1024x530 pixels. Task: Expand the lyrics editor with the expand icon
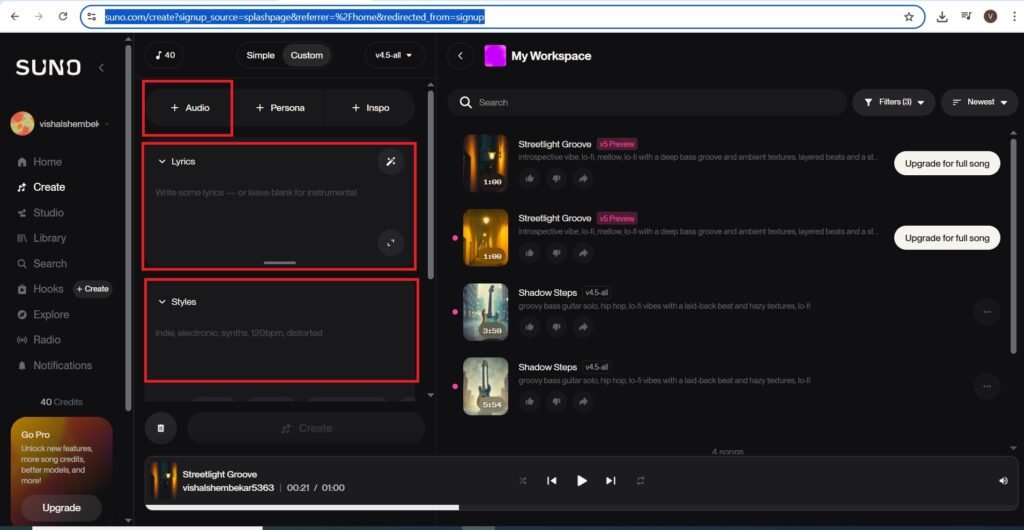pyautogui.click(x=391, y=242)
